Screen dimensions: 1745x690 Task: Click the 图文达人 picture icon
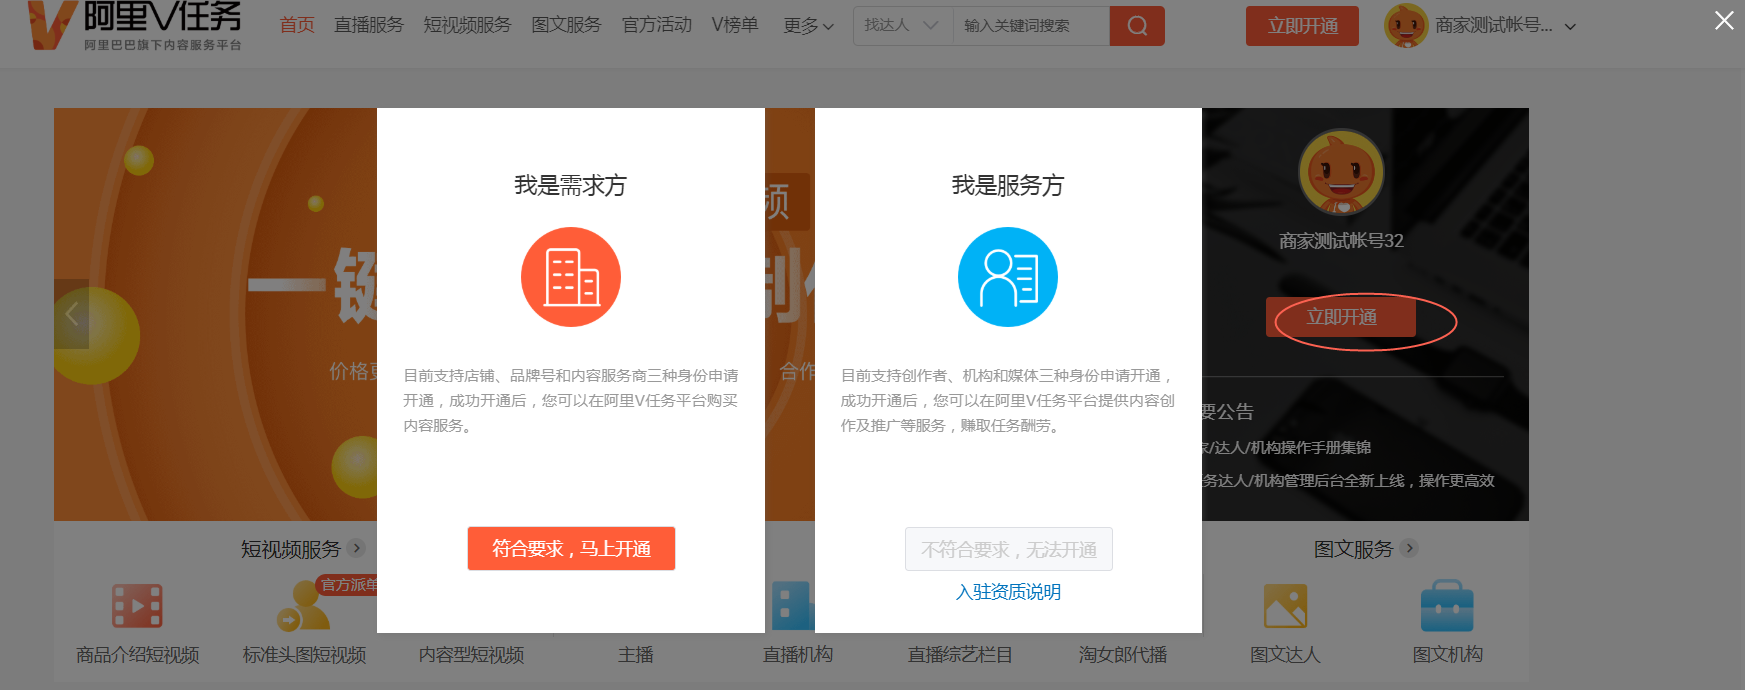(x=1285, y=606)
